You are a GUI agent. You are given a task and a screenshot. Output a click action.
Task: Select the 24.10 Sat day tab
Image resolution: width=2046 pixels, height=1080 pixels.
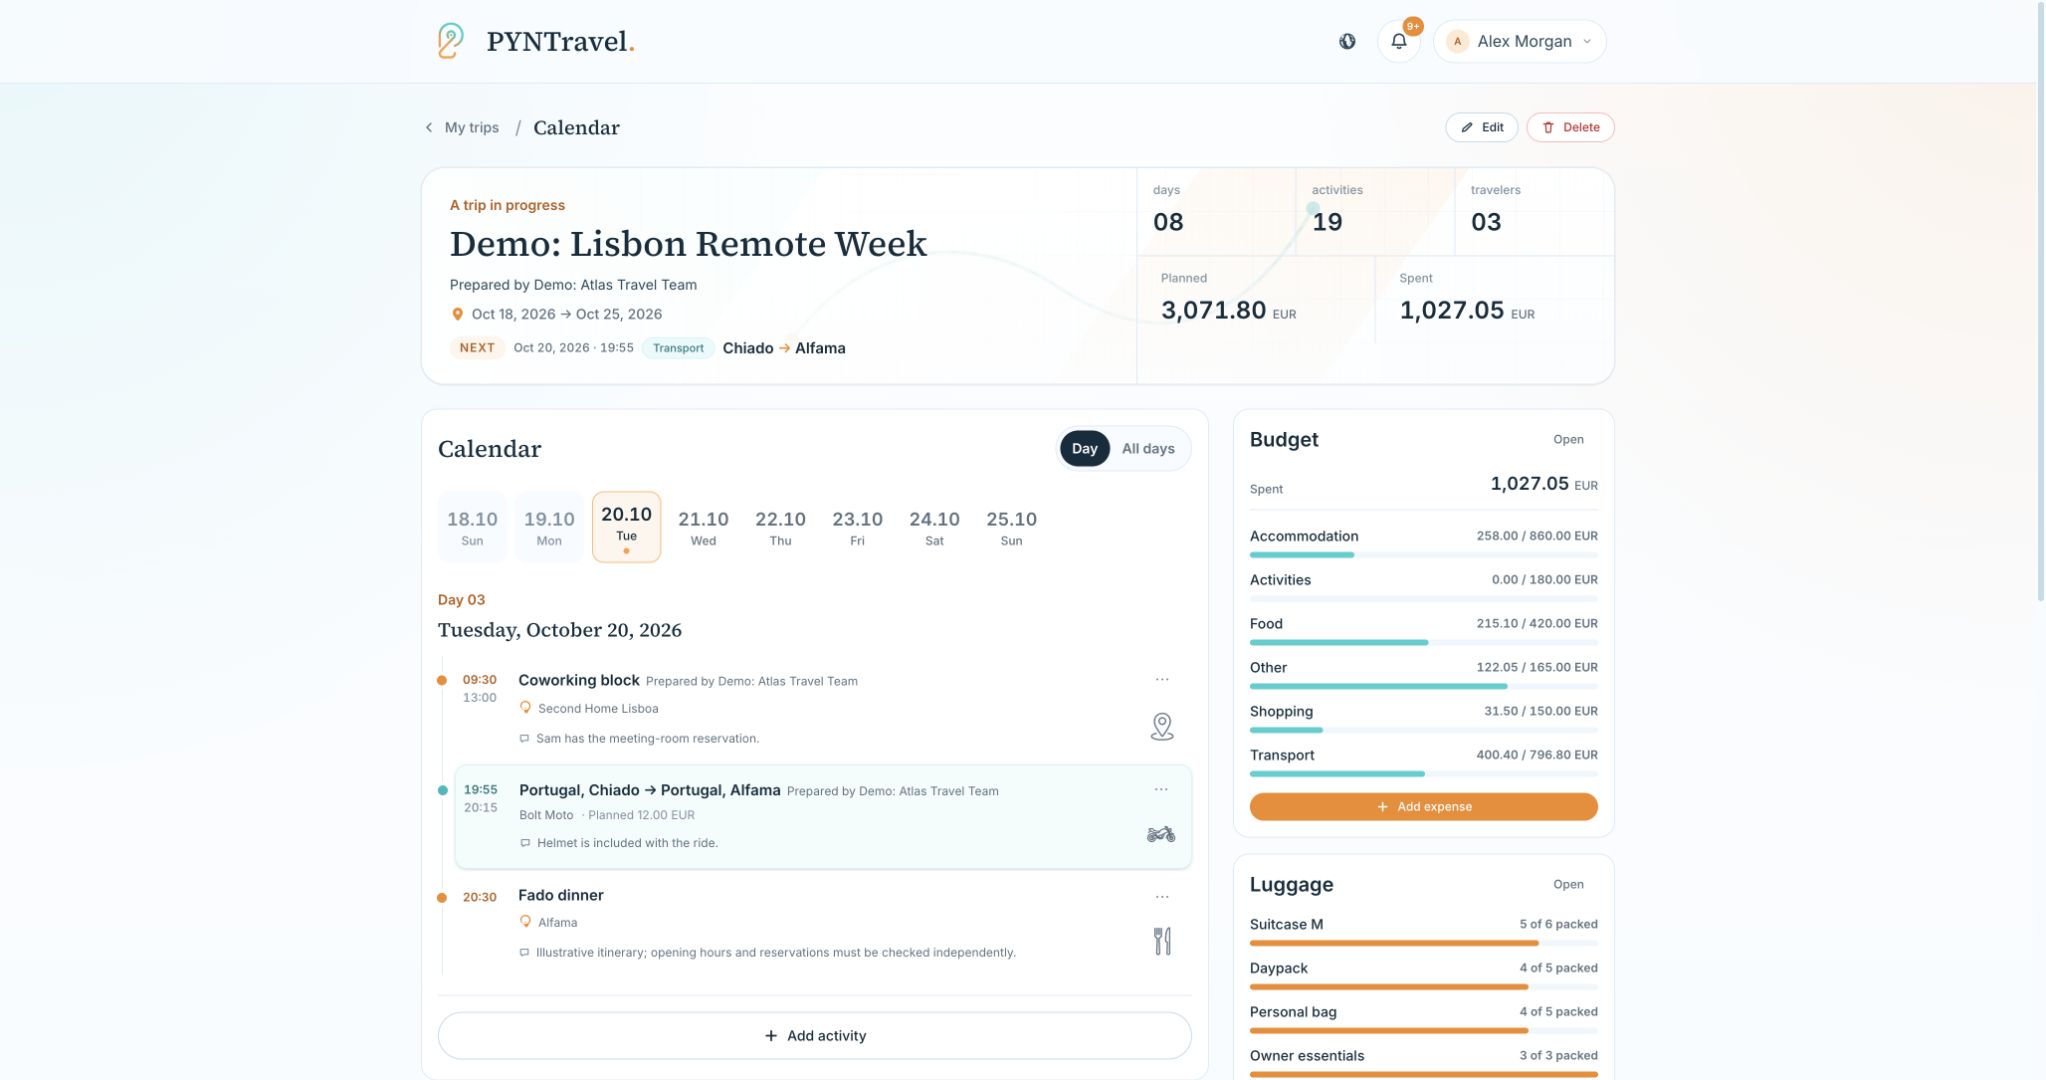(934, 527)
